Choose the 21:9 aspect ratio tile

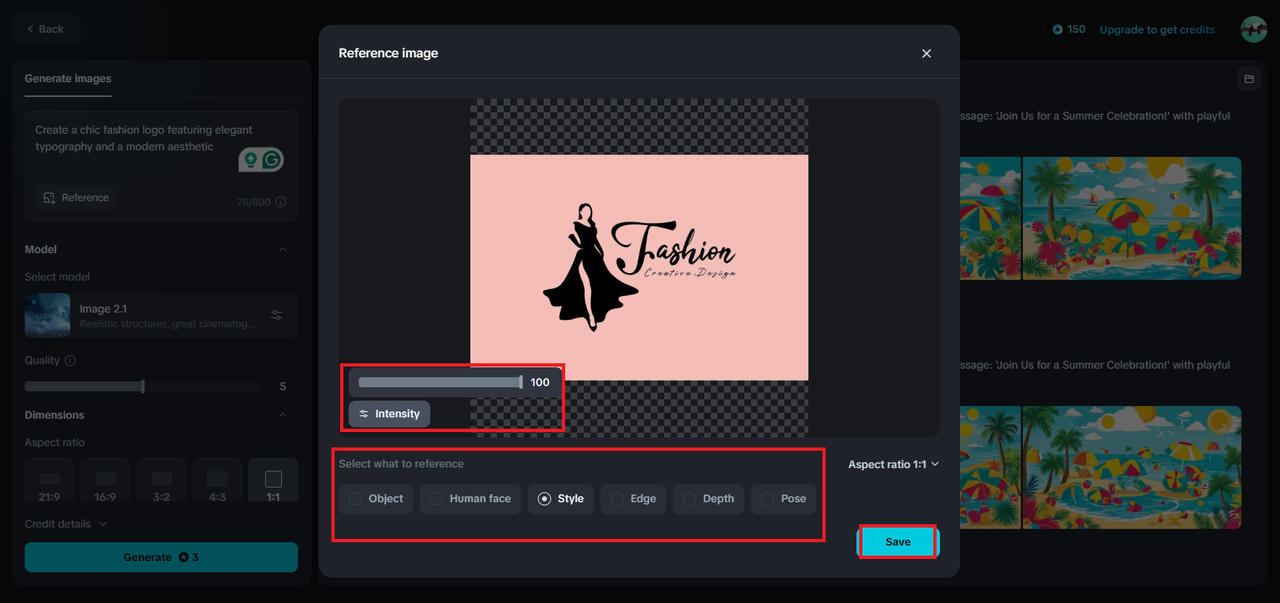pyautogui.click(x=49, y=480)
